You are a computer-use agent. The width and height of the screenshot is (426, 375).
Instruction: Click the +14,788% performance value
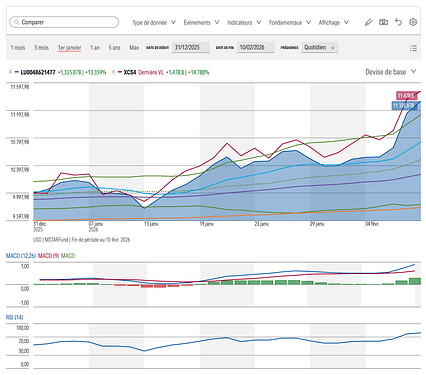[x=198, y=72]
